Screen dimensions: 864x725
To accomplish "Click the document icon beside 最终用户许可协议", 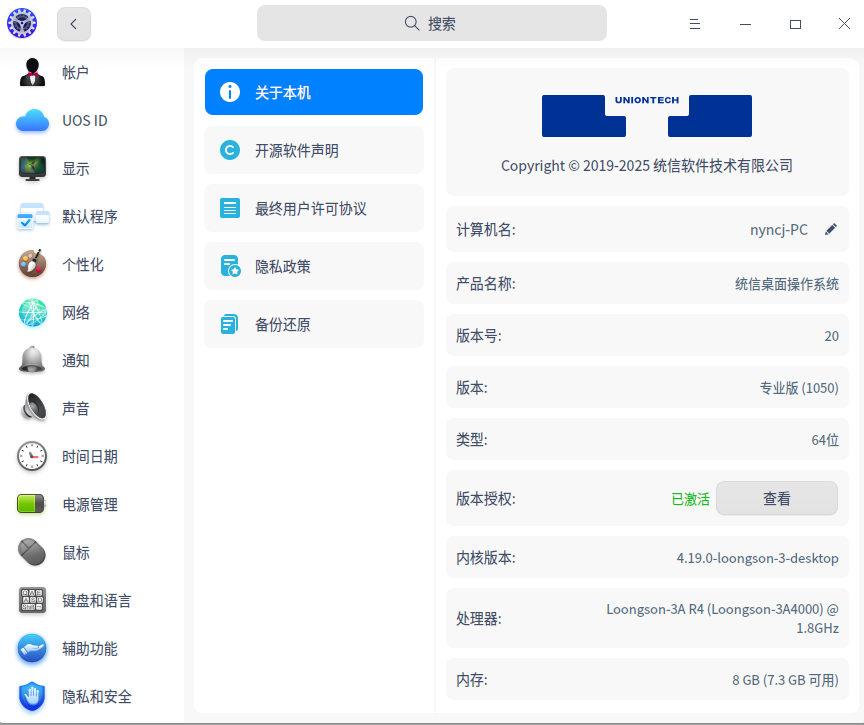I will (230, 208).
